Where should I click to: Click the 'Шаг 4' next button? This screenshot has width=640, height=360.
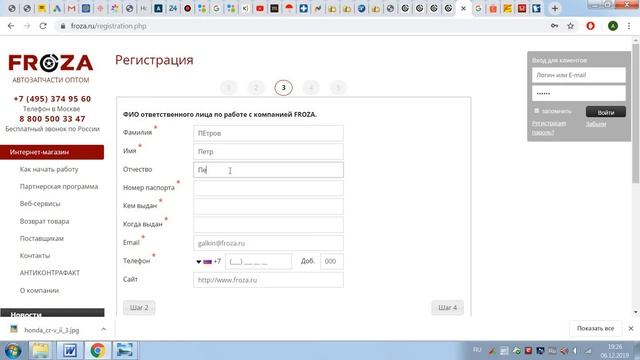point(447,307)
